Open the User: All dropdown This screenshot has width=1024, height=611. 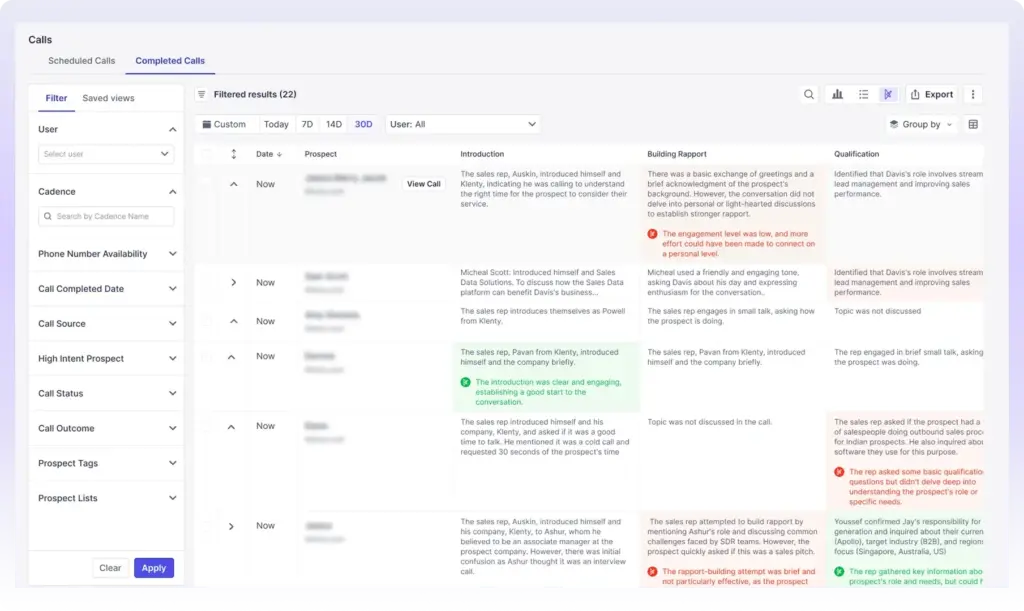pyautogui.click(x=463, y=124)
